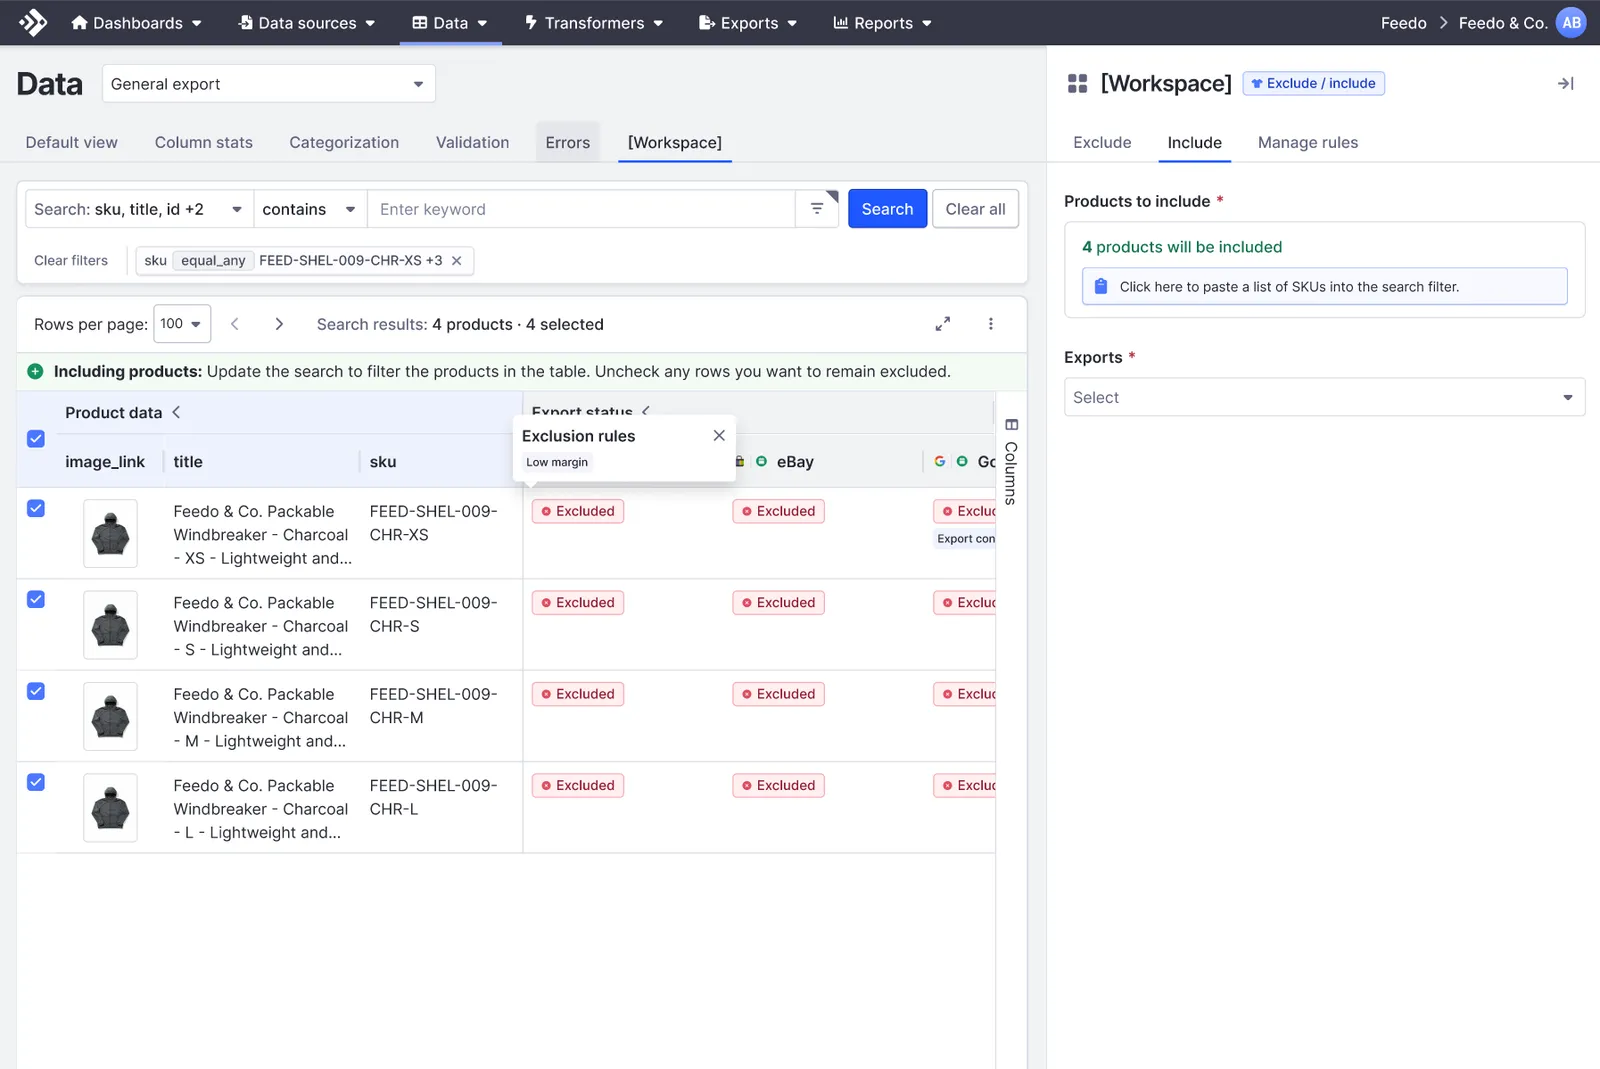Screen dimensions: 1600x1069
Task: Open the contains operator dropdown
Action: (310, 209)
